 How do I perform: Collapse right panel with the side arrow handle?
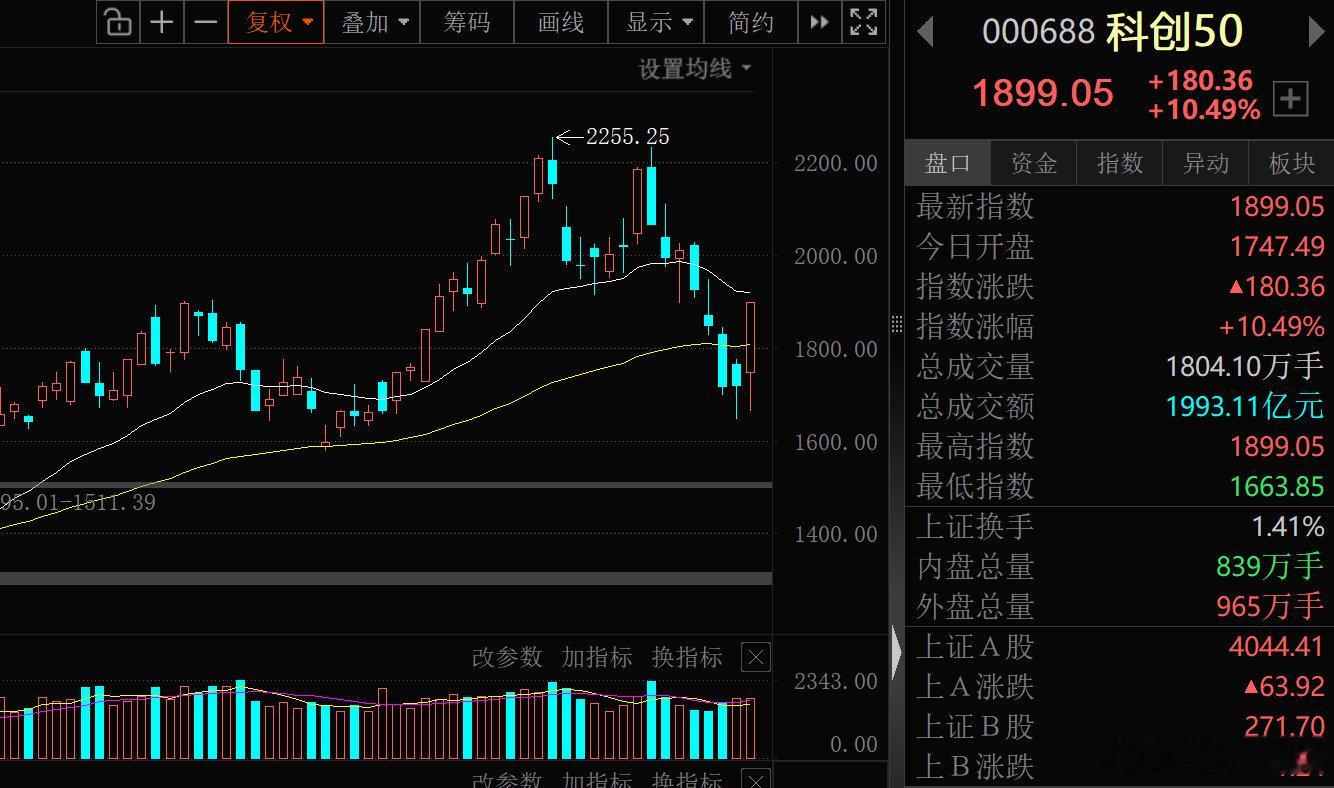pyautogui.click(x=896, y=653)
